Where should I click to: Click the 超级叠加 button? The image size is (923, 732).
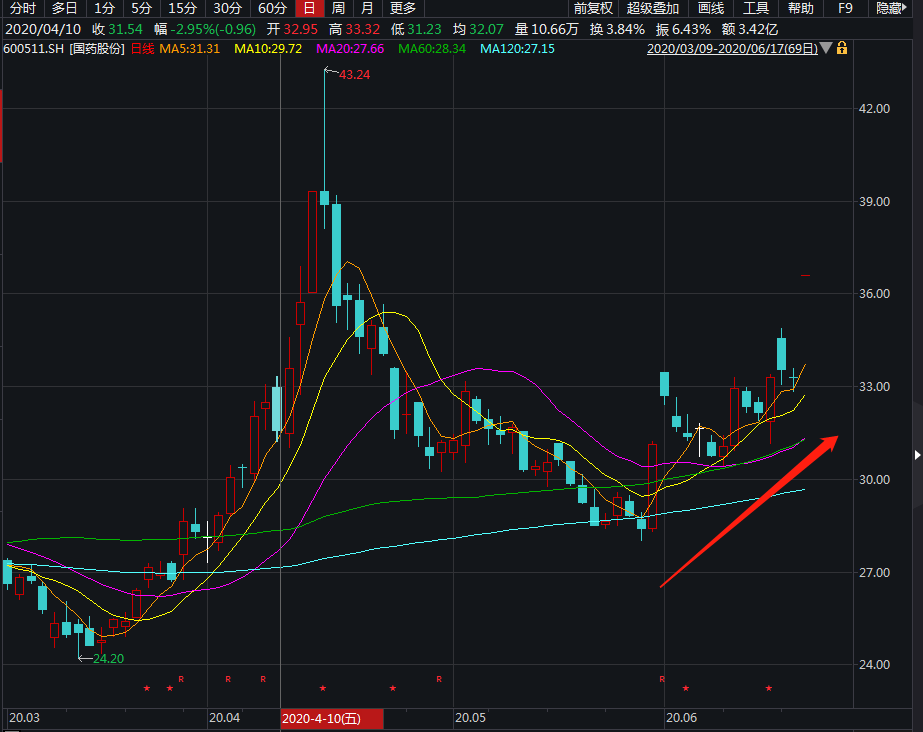(653, 8)
